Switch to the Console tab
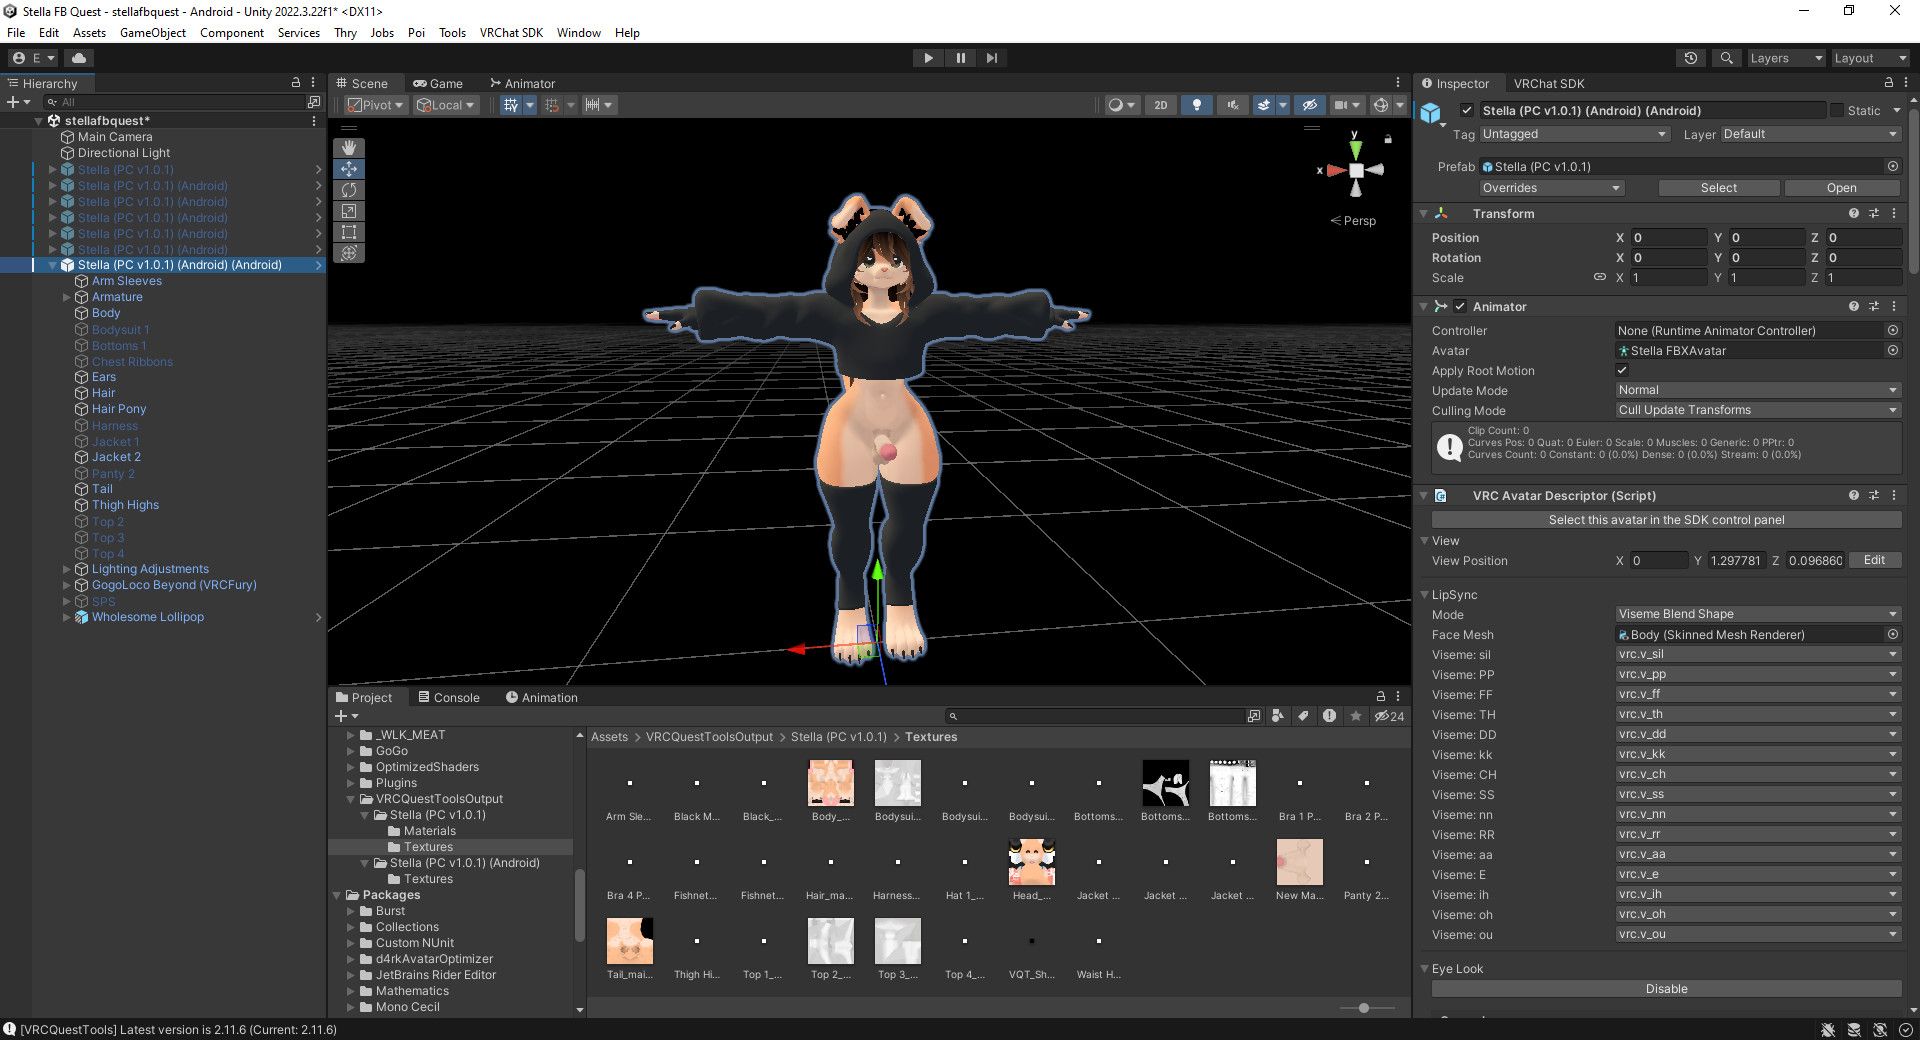The image size is (1920, 1040). coord(449,697)
